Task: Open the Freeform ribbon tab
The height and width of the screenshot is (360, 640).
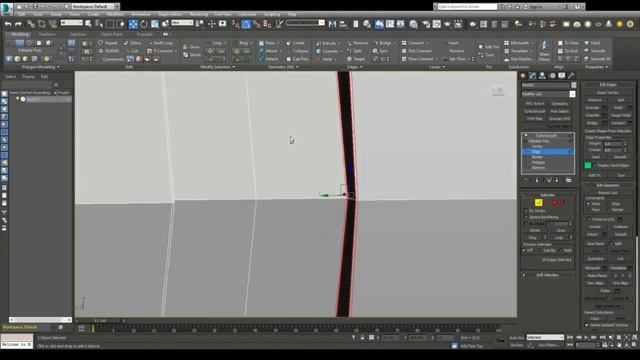Action: coord(47,35)
